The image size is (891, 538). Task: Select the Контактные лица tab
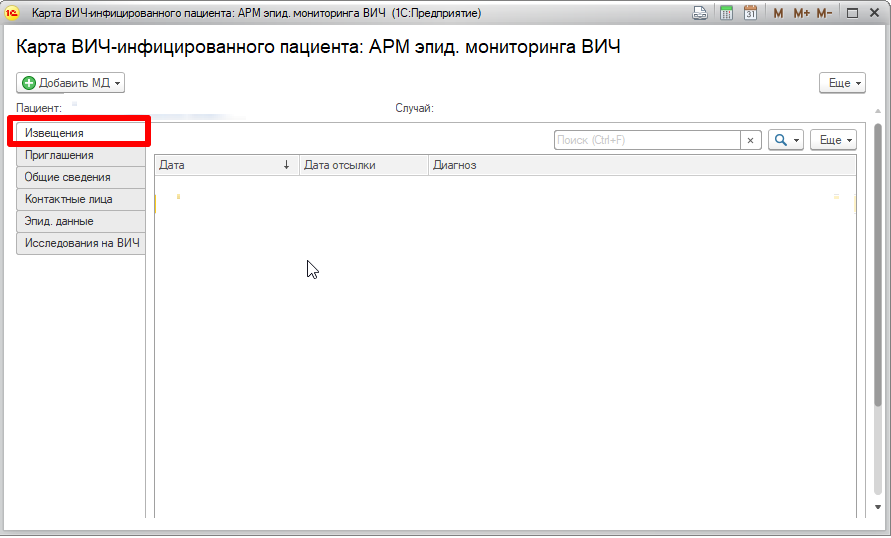(81, 199)
